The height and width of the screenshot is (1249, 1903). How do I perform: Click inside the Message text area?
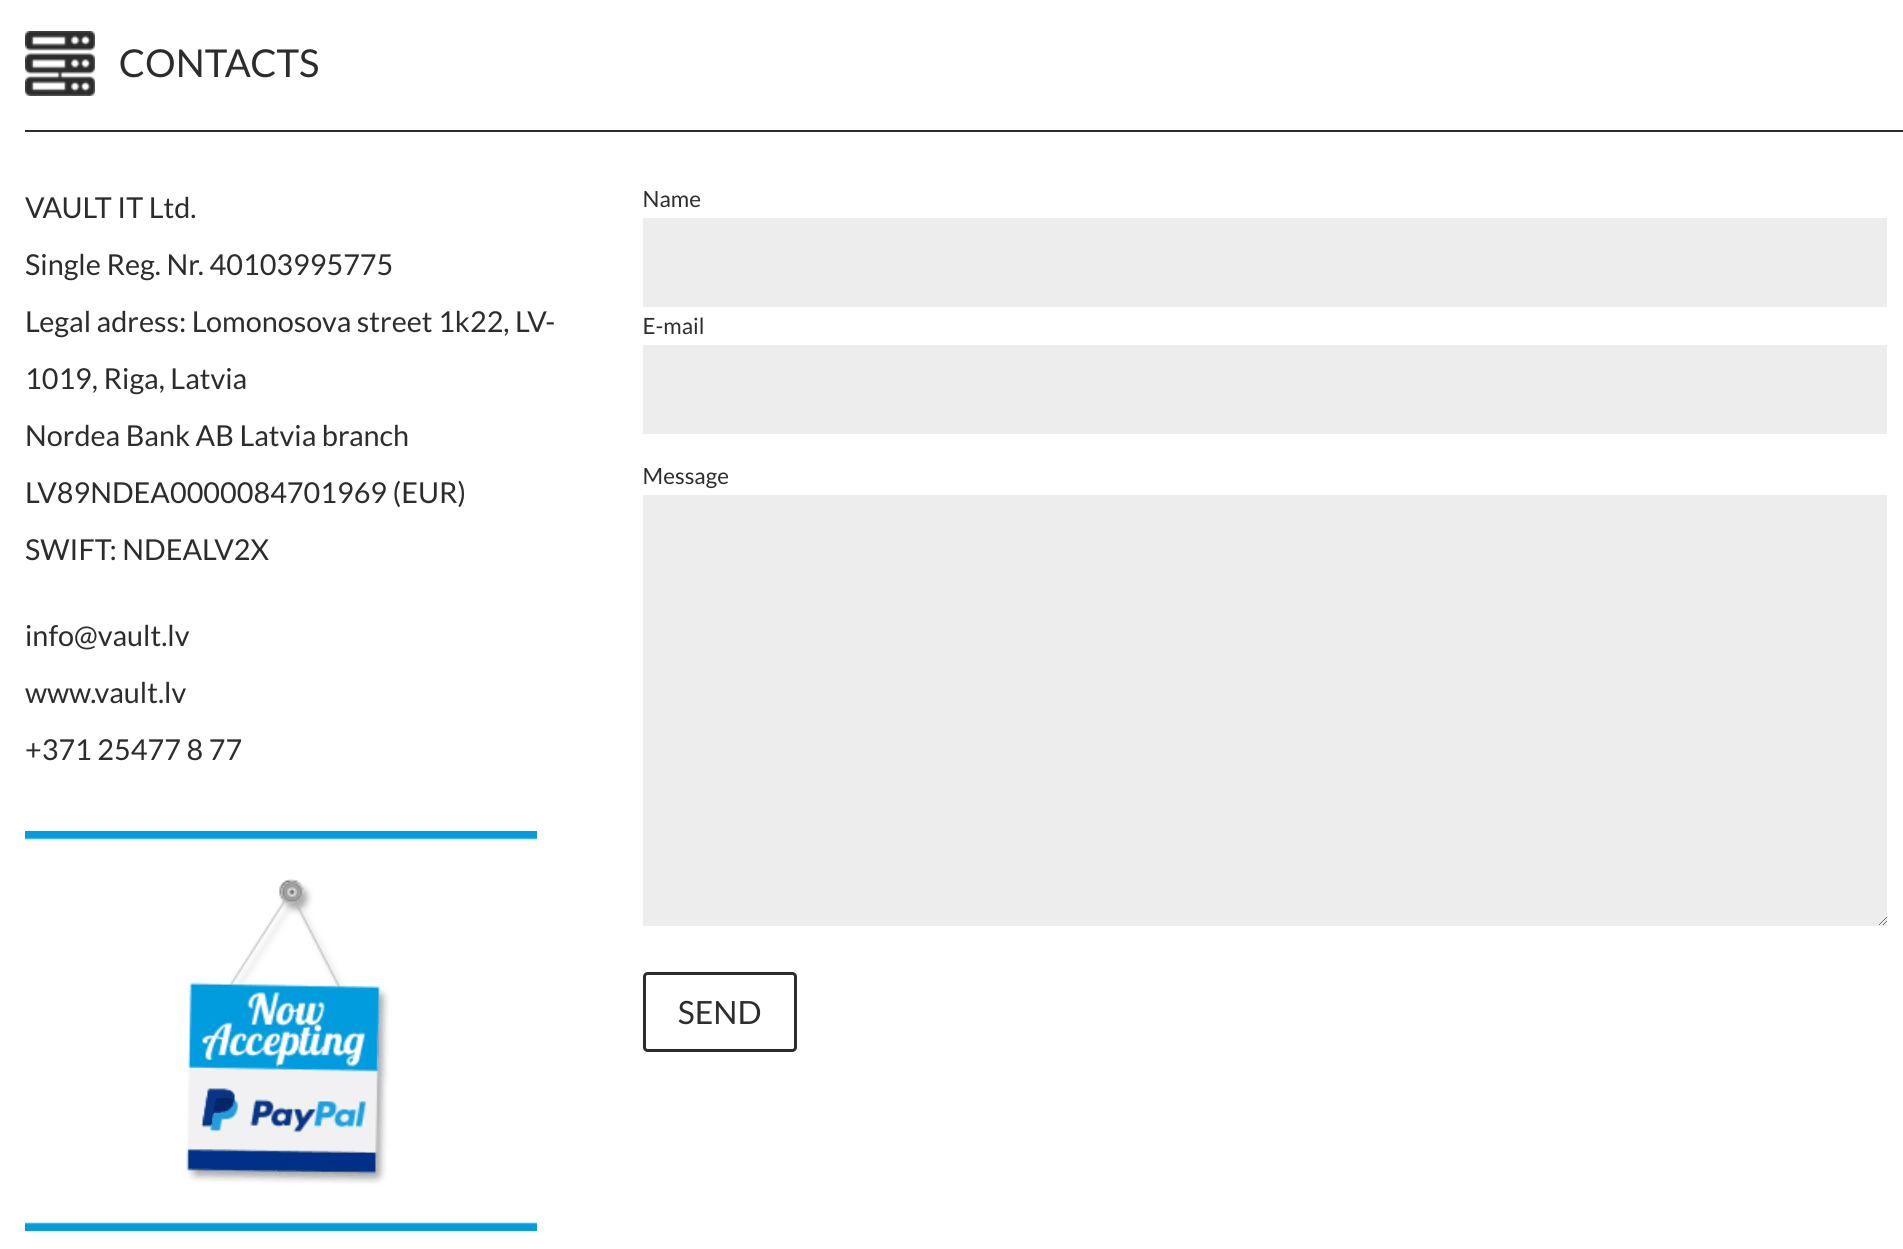point(1264,710)
